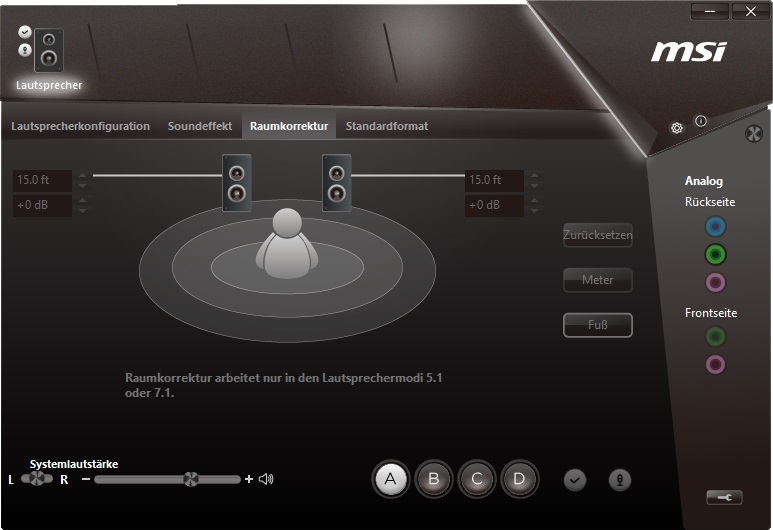Click the default device checkmark above Lautsprecher
This screenshot has height=530, width=773.
coord(25,32)
